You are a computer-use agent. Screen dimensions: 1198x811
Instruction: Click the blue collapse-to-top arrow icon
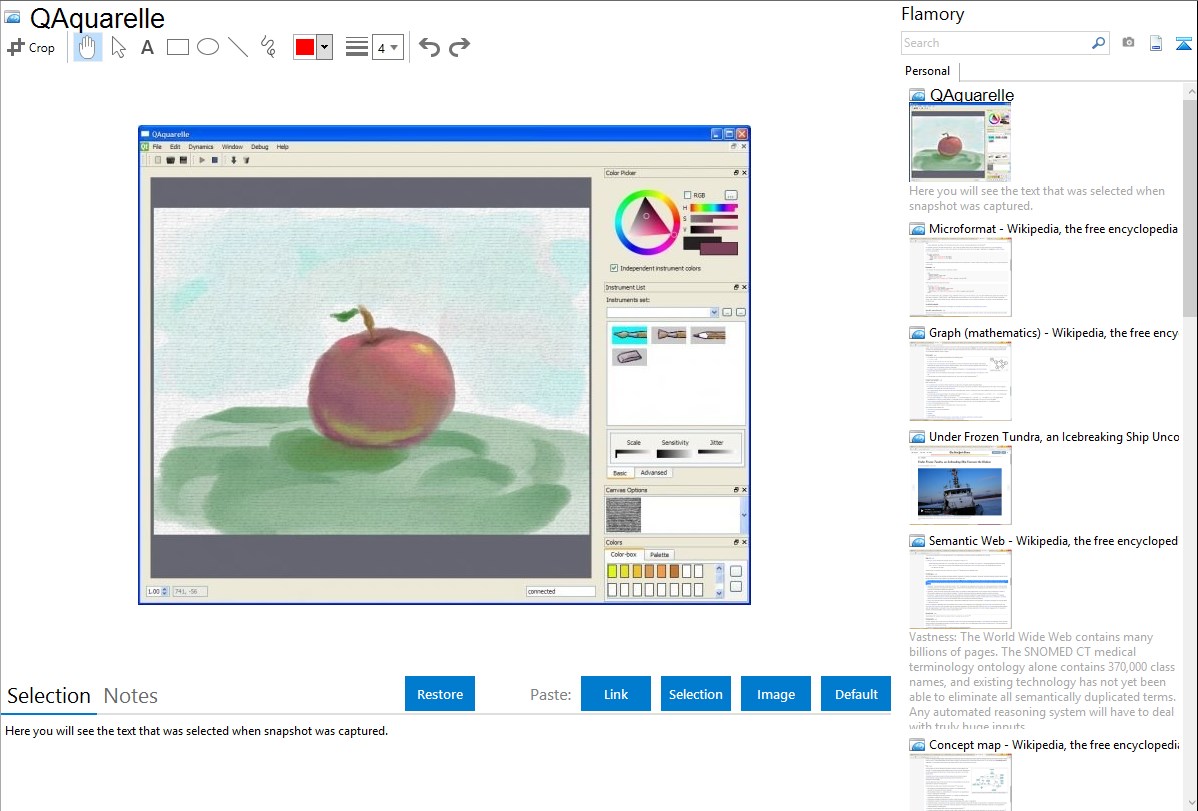tap(1183, 43)
